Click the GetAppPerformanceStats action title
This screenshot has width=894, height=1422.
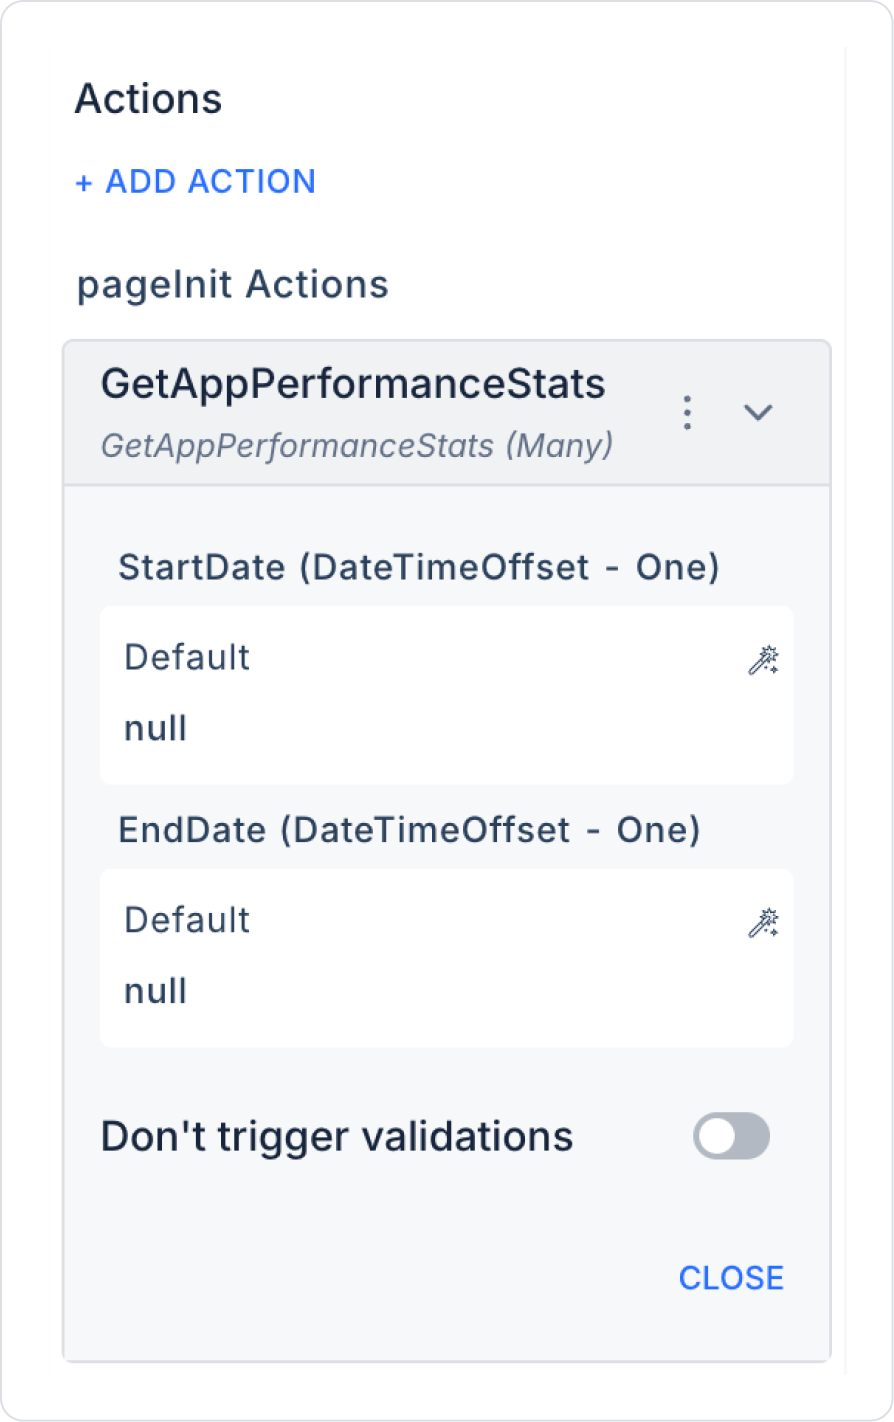point(353,384)
